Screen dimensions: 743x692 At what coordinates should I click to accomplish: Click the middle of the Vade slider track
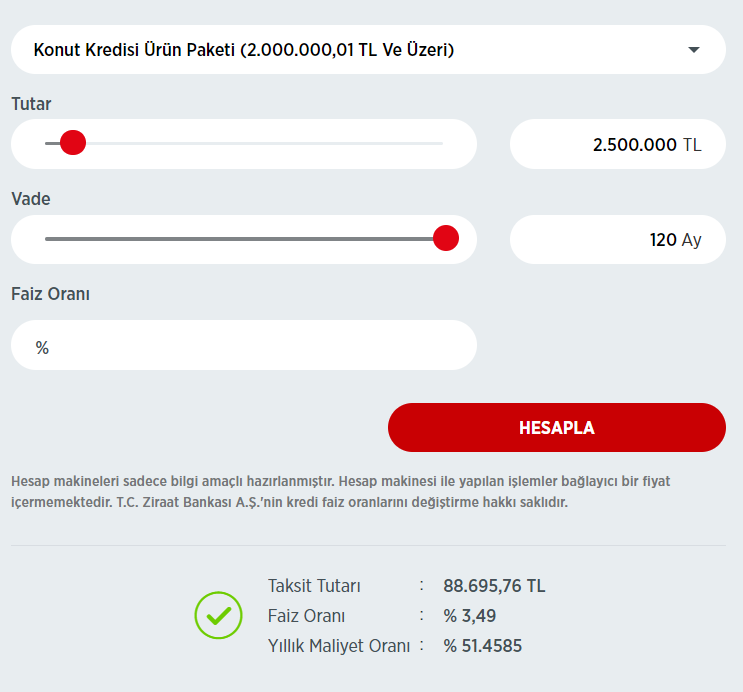(x=244, y=239)
